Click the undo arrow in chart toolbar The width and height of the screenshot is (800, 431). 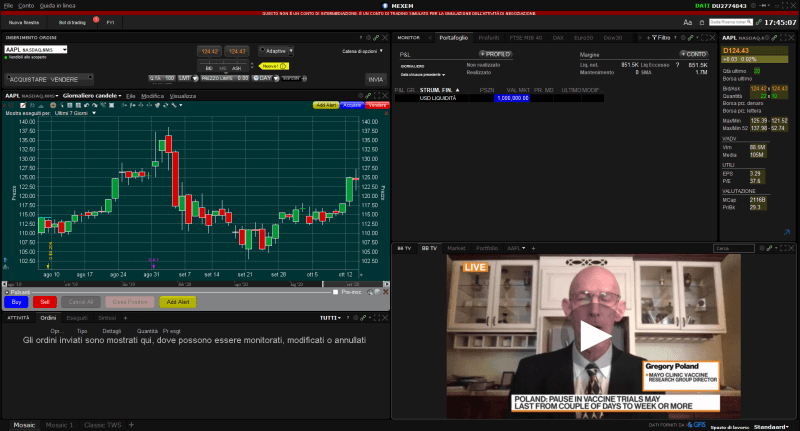click(x=87, y=105)
